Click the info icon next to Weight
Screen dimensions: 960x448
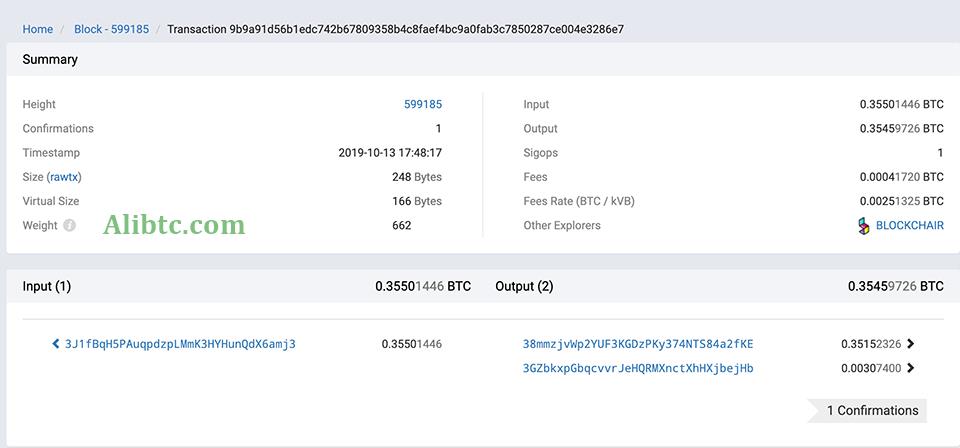click(70, 226)
